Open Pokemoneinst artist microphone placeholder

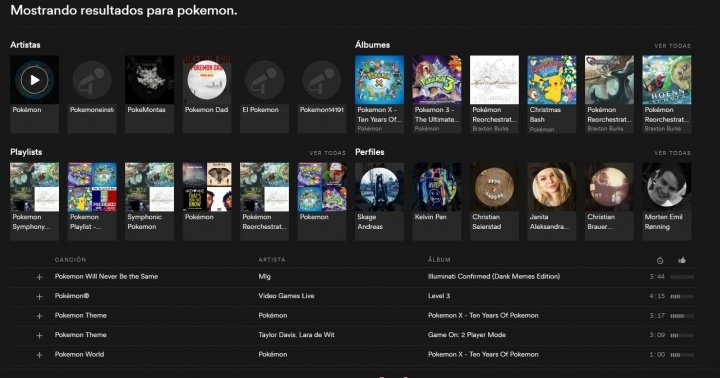[92, 80]
